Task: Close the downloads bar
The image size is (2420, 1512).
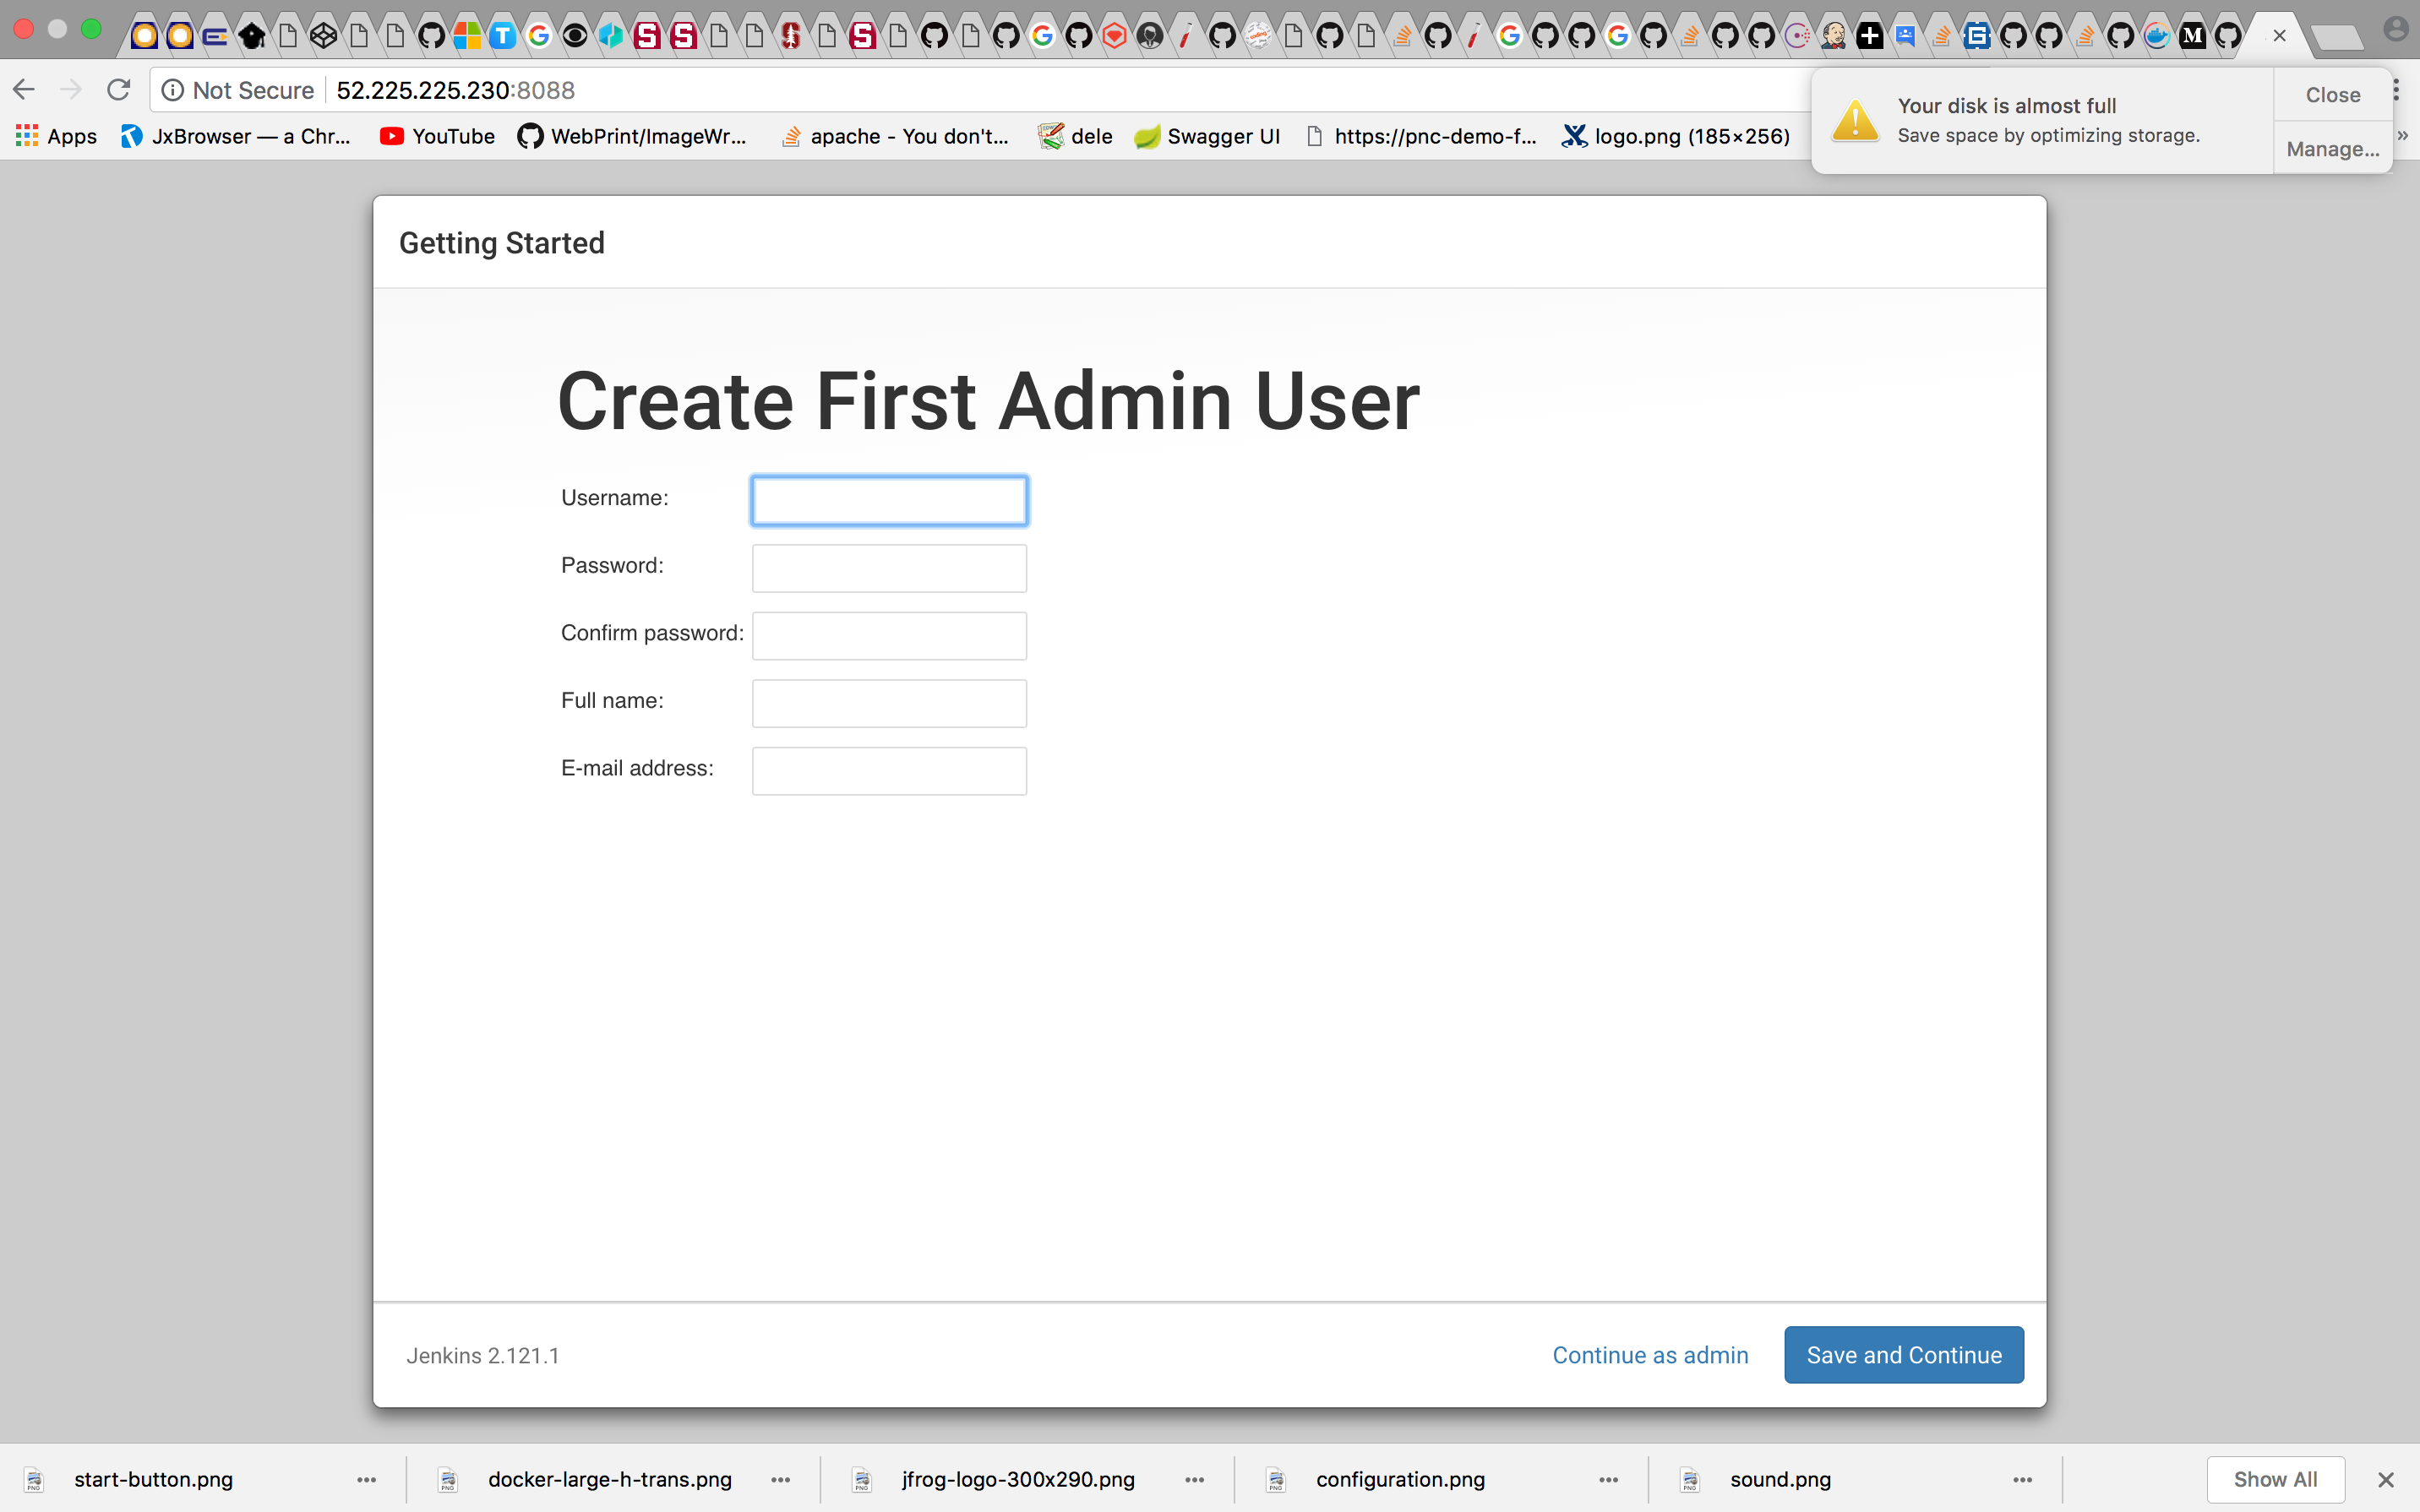Action: [2386, 1480]
